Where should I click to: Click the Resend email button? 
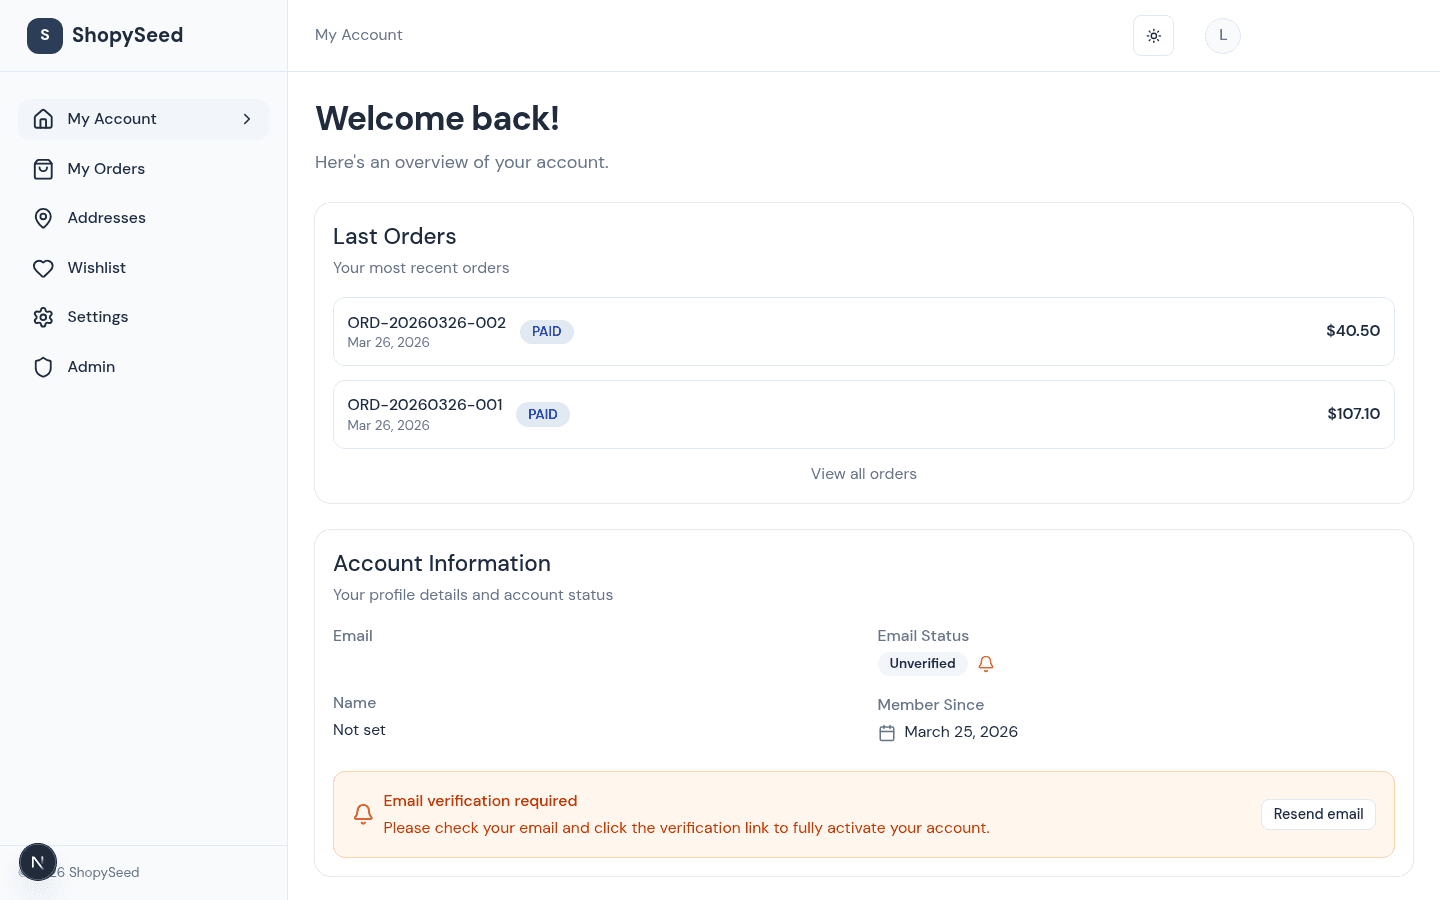pos(1318,814)
